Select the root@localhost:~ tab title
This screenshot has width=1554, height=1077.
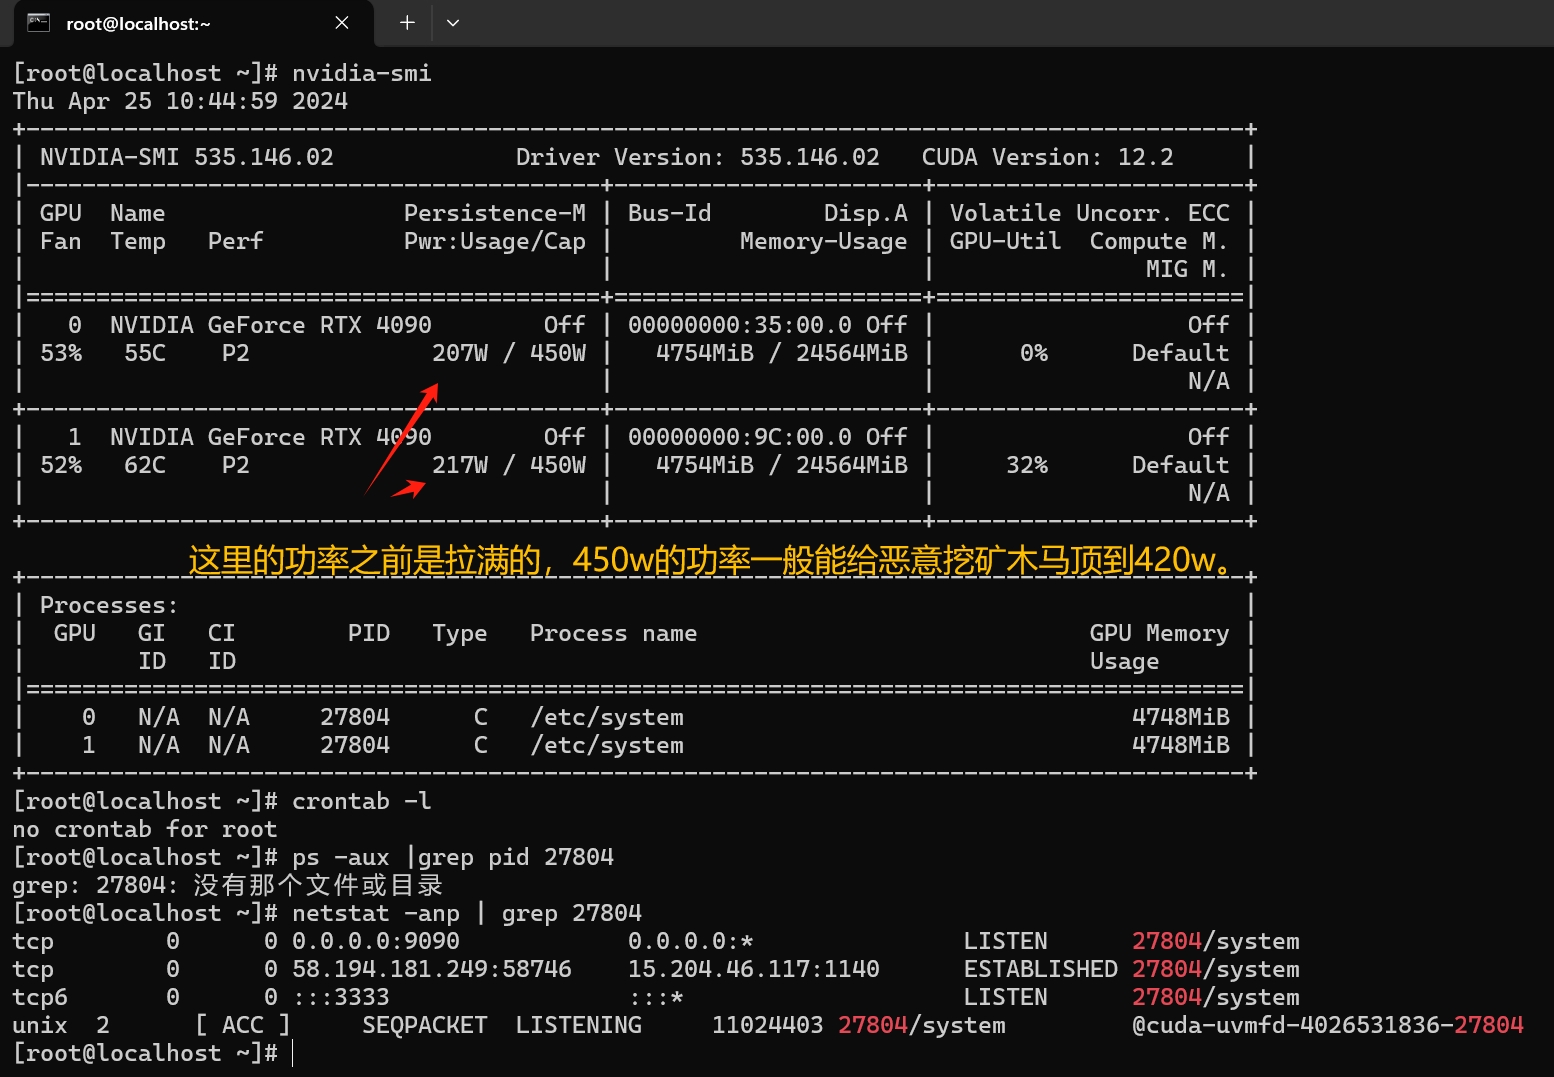pyautogui.click(x=138, y=24)
